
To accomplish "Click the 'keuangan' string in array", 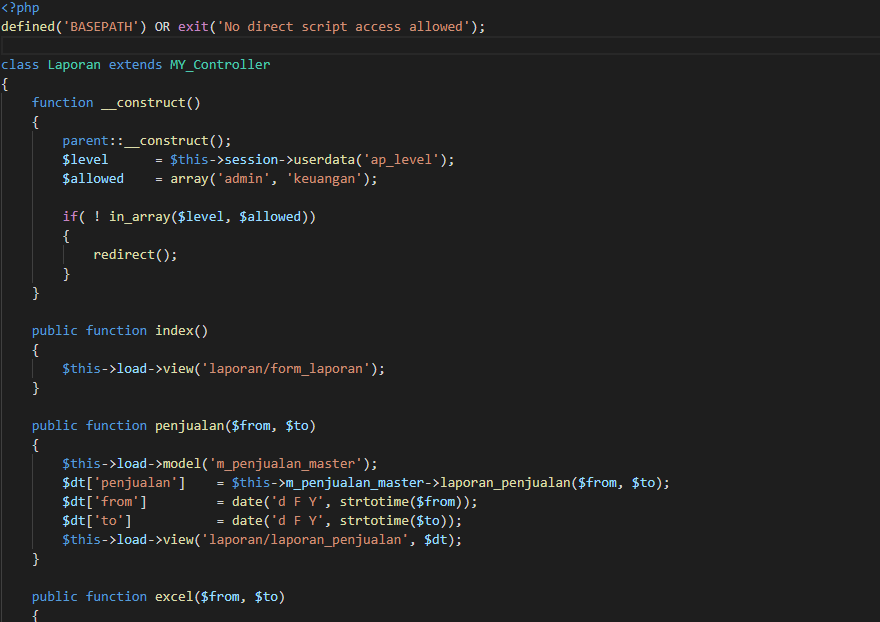I will tap(324, 179).
